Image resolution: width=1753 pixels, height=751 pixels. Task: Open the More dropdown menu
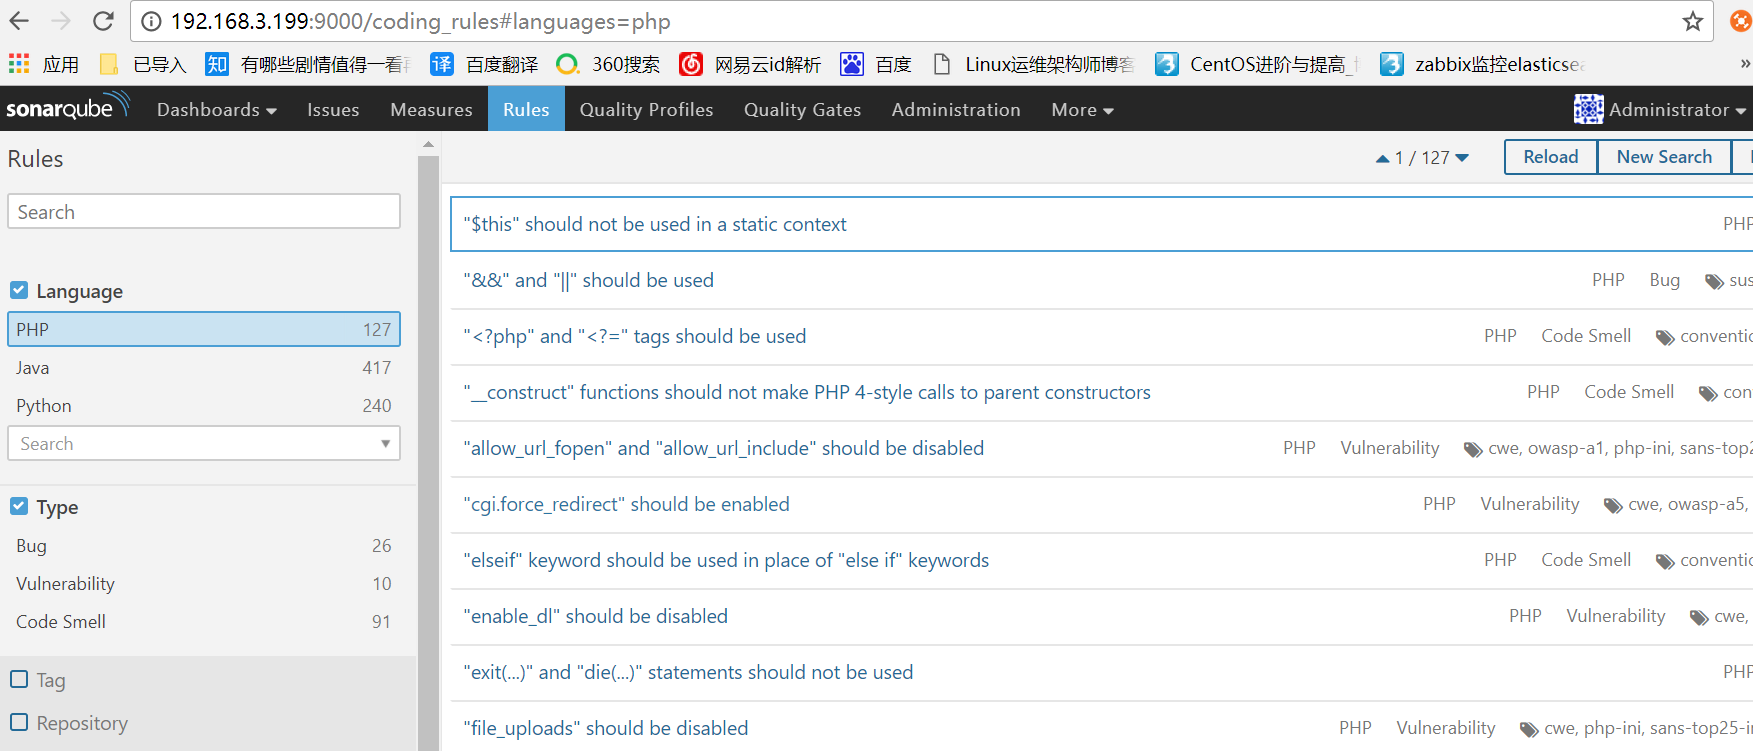(x=1082, y=109)
